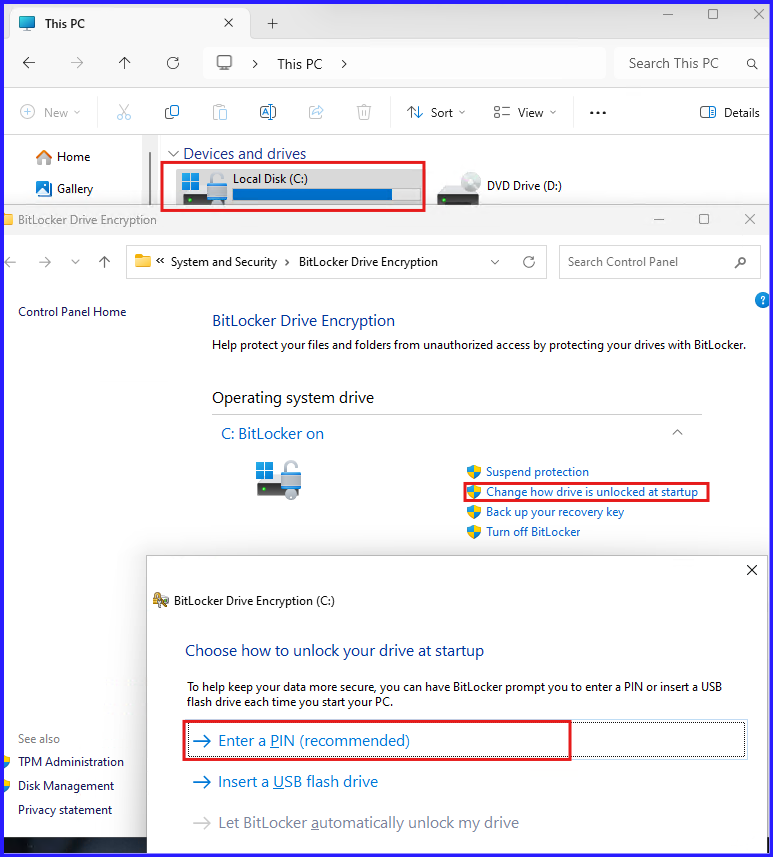Collapse the Devices and drives group

pyautogui.click(x=173, y=154)
